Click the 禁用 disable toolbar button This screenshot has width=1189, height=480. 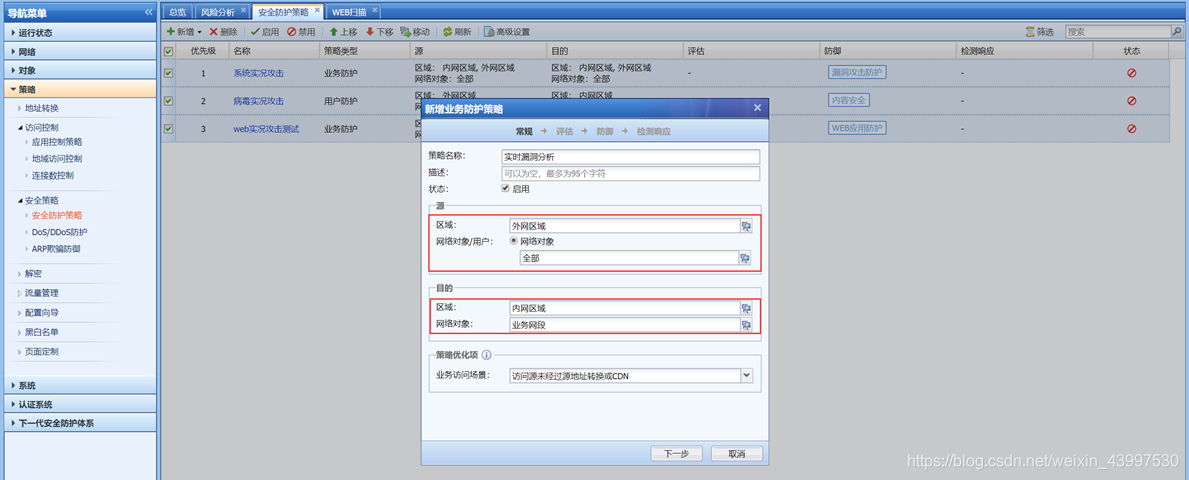tap(301, 32)
